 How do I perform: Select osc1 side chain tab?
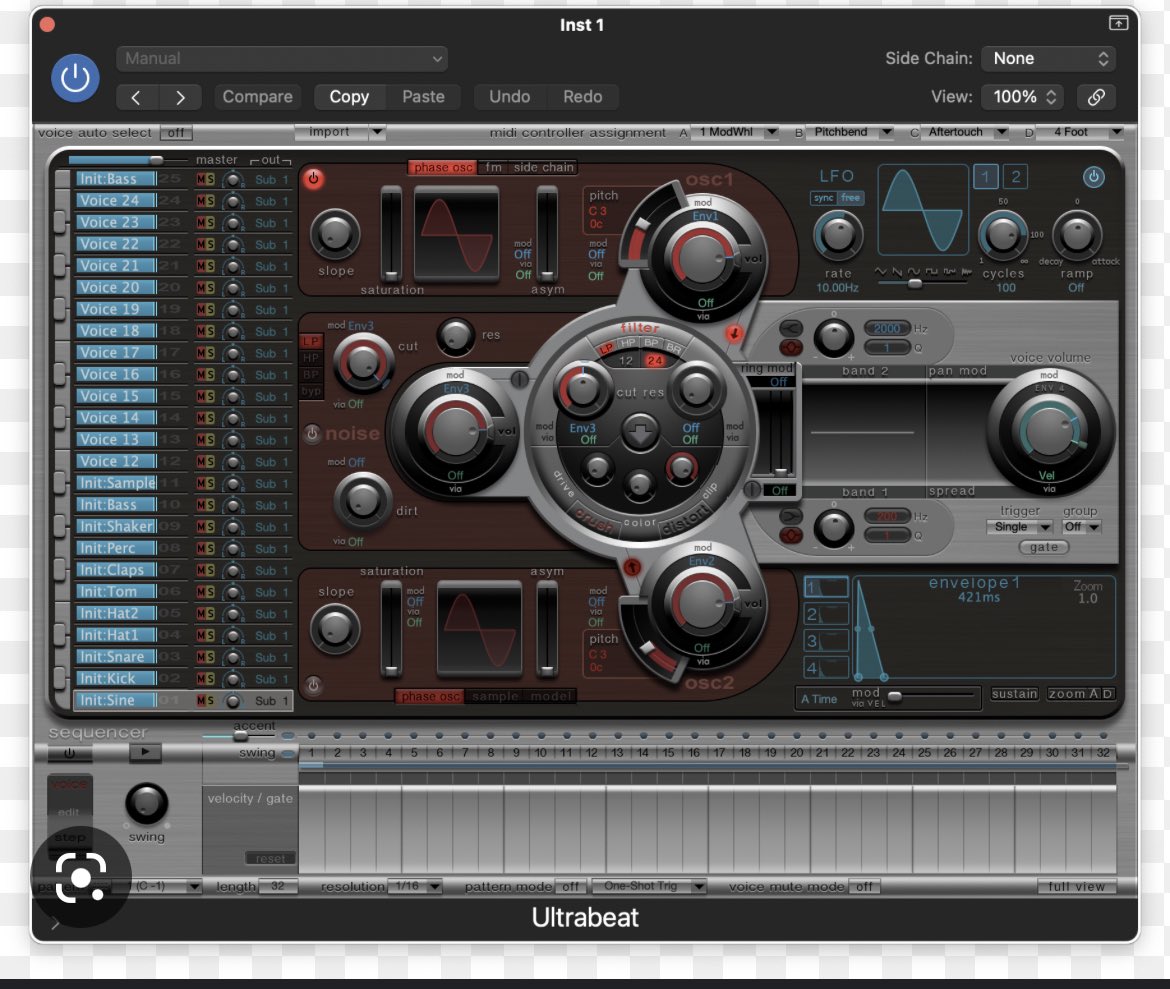coord(543,167)
